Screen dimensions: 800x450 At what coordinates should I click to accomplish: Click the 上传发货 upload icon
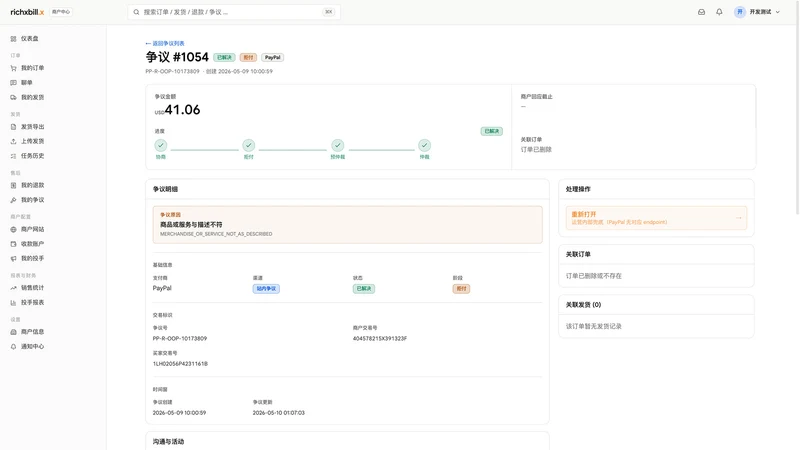pos(13,141)
